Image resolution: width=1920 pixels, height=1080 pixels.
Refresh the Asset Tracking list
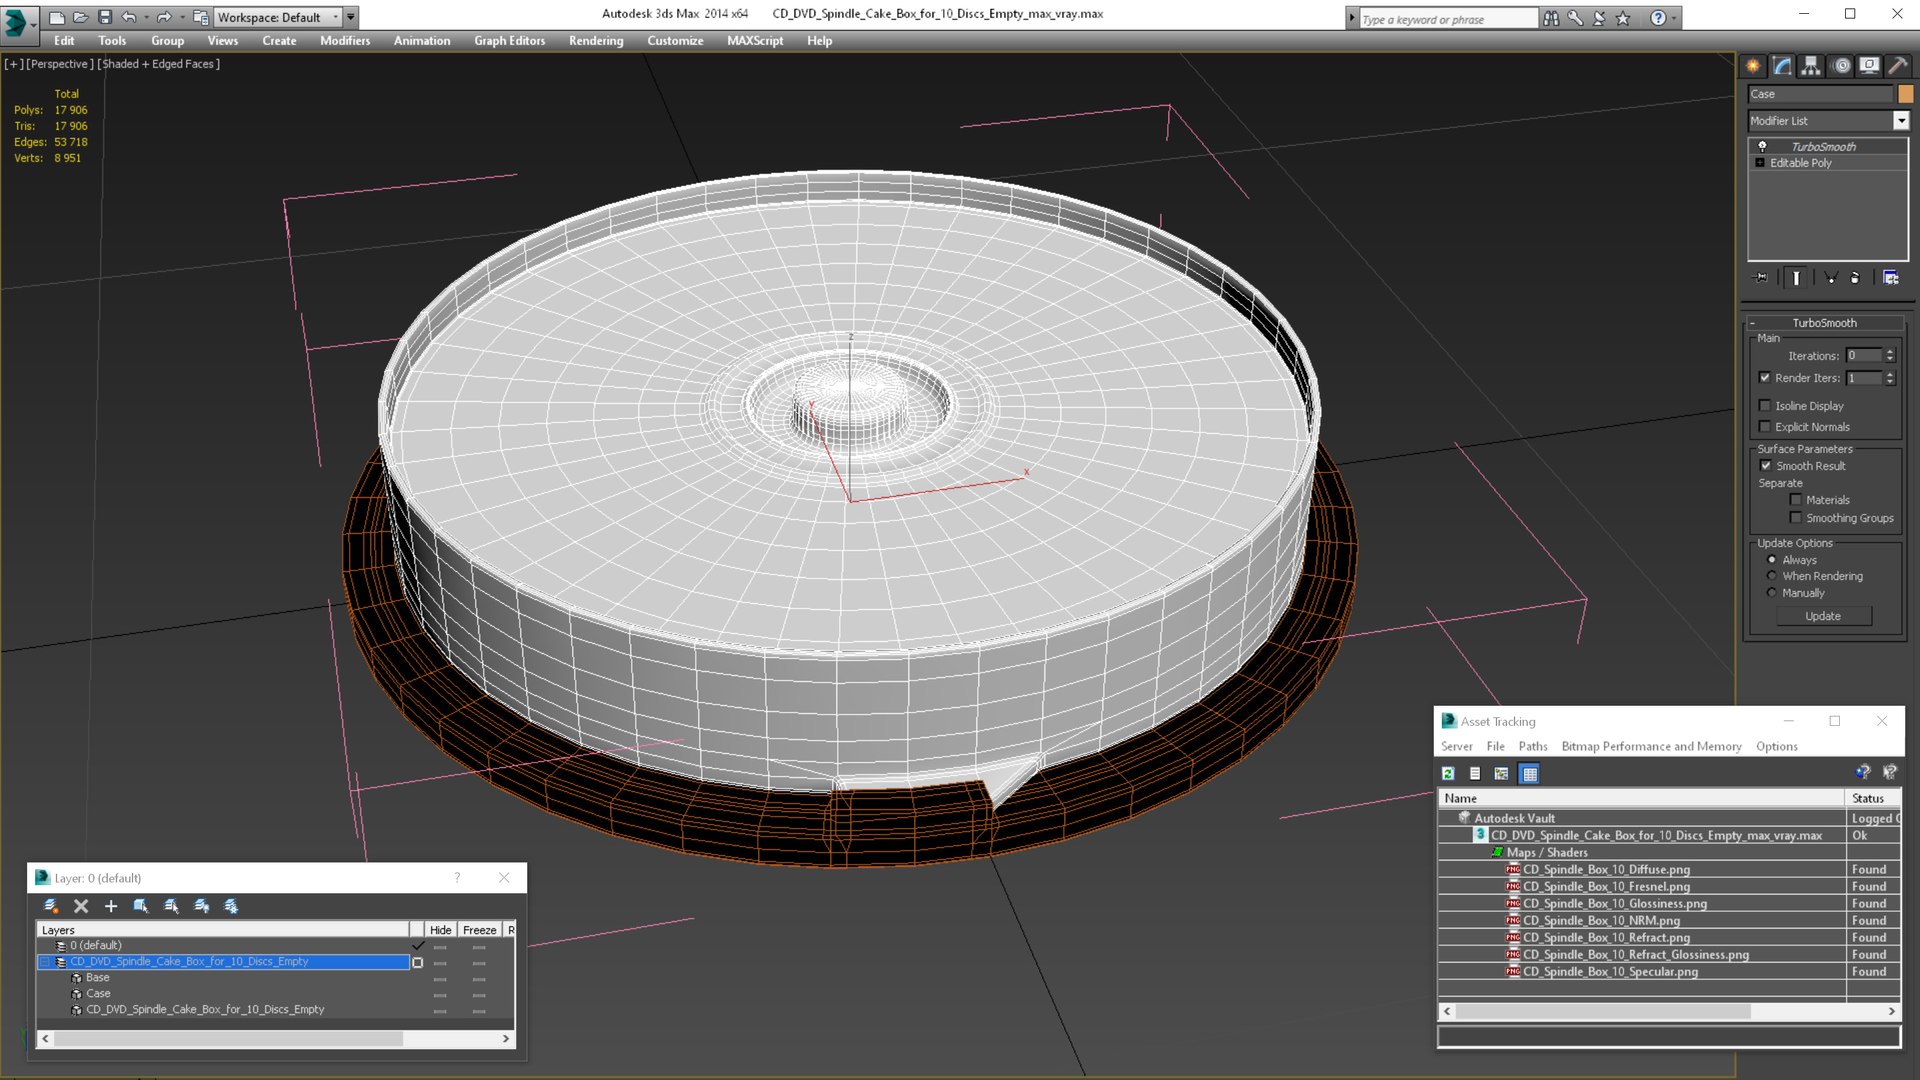pyautogui.click(x=1448, y=773)
